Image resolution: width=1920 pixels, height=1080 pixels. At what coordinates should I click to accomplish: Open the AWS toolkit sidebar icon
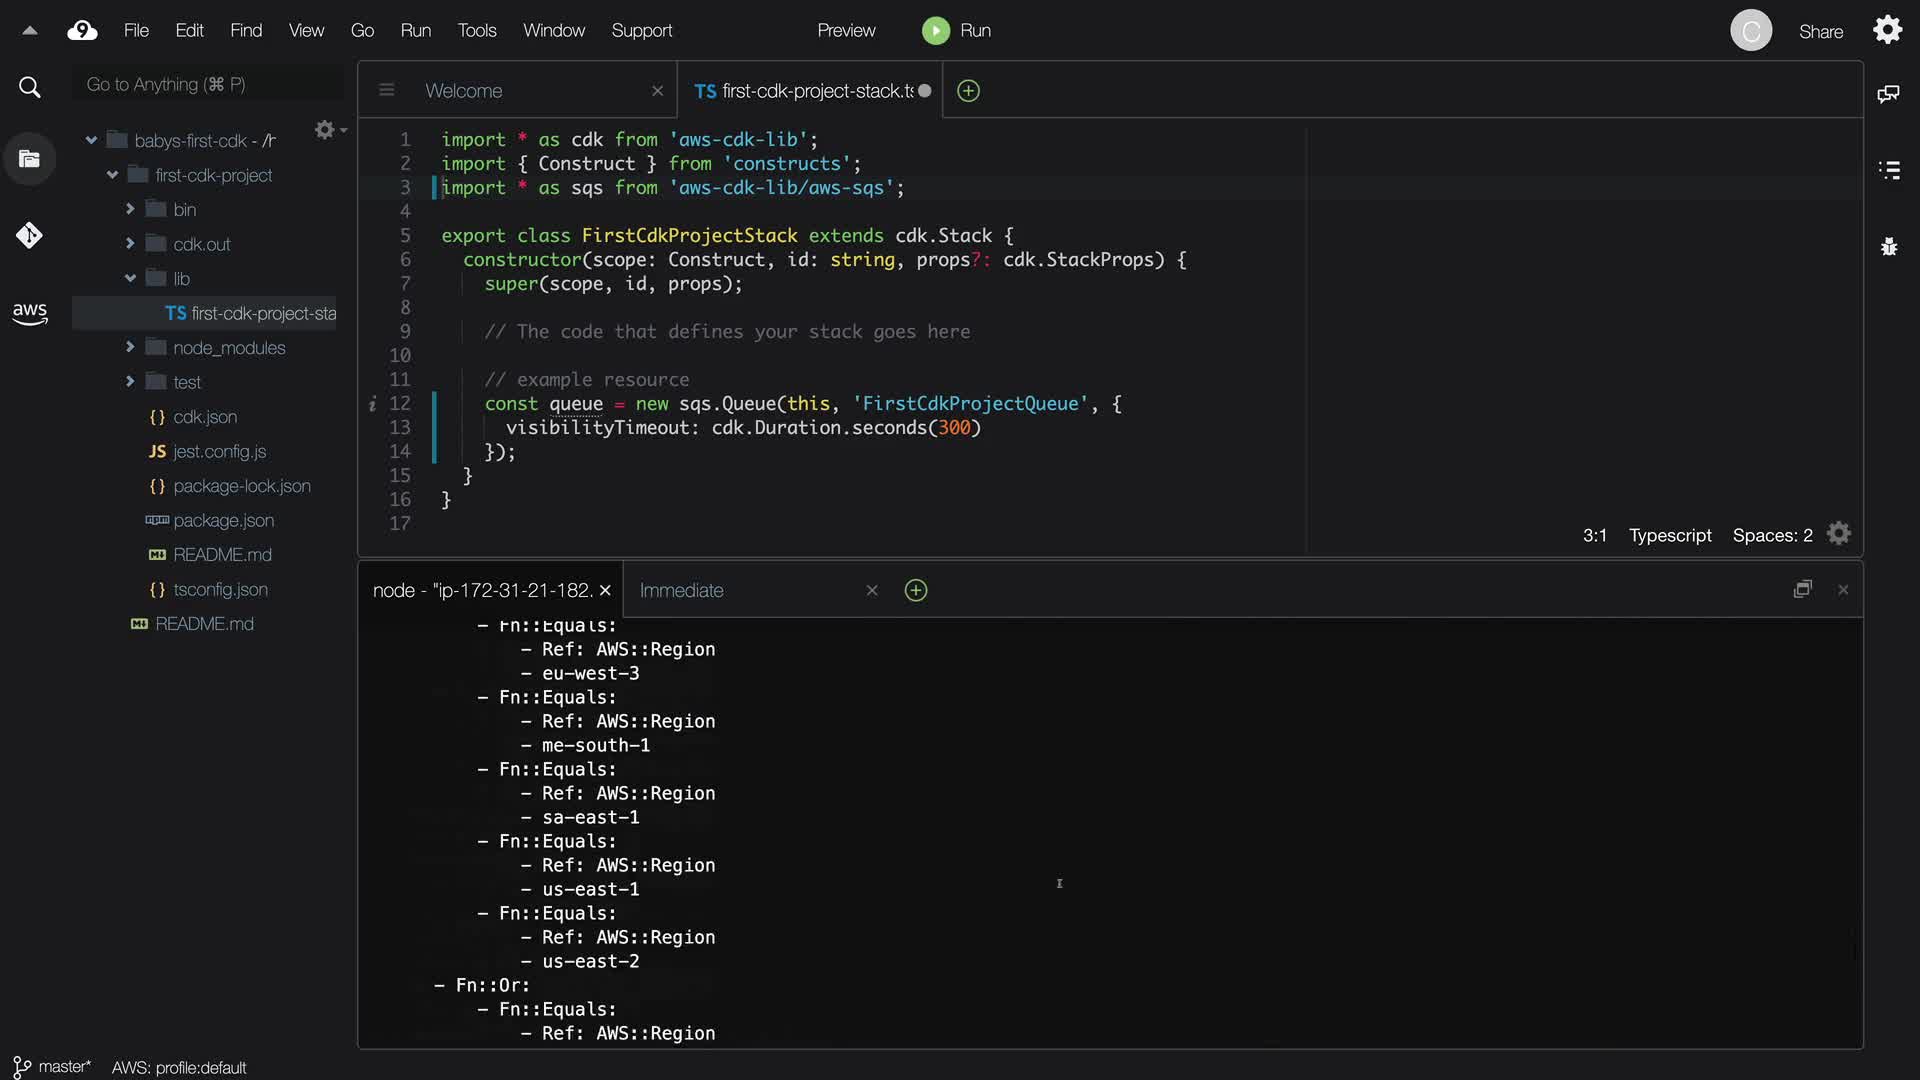click(29, 313)
